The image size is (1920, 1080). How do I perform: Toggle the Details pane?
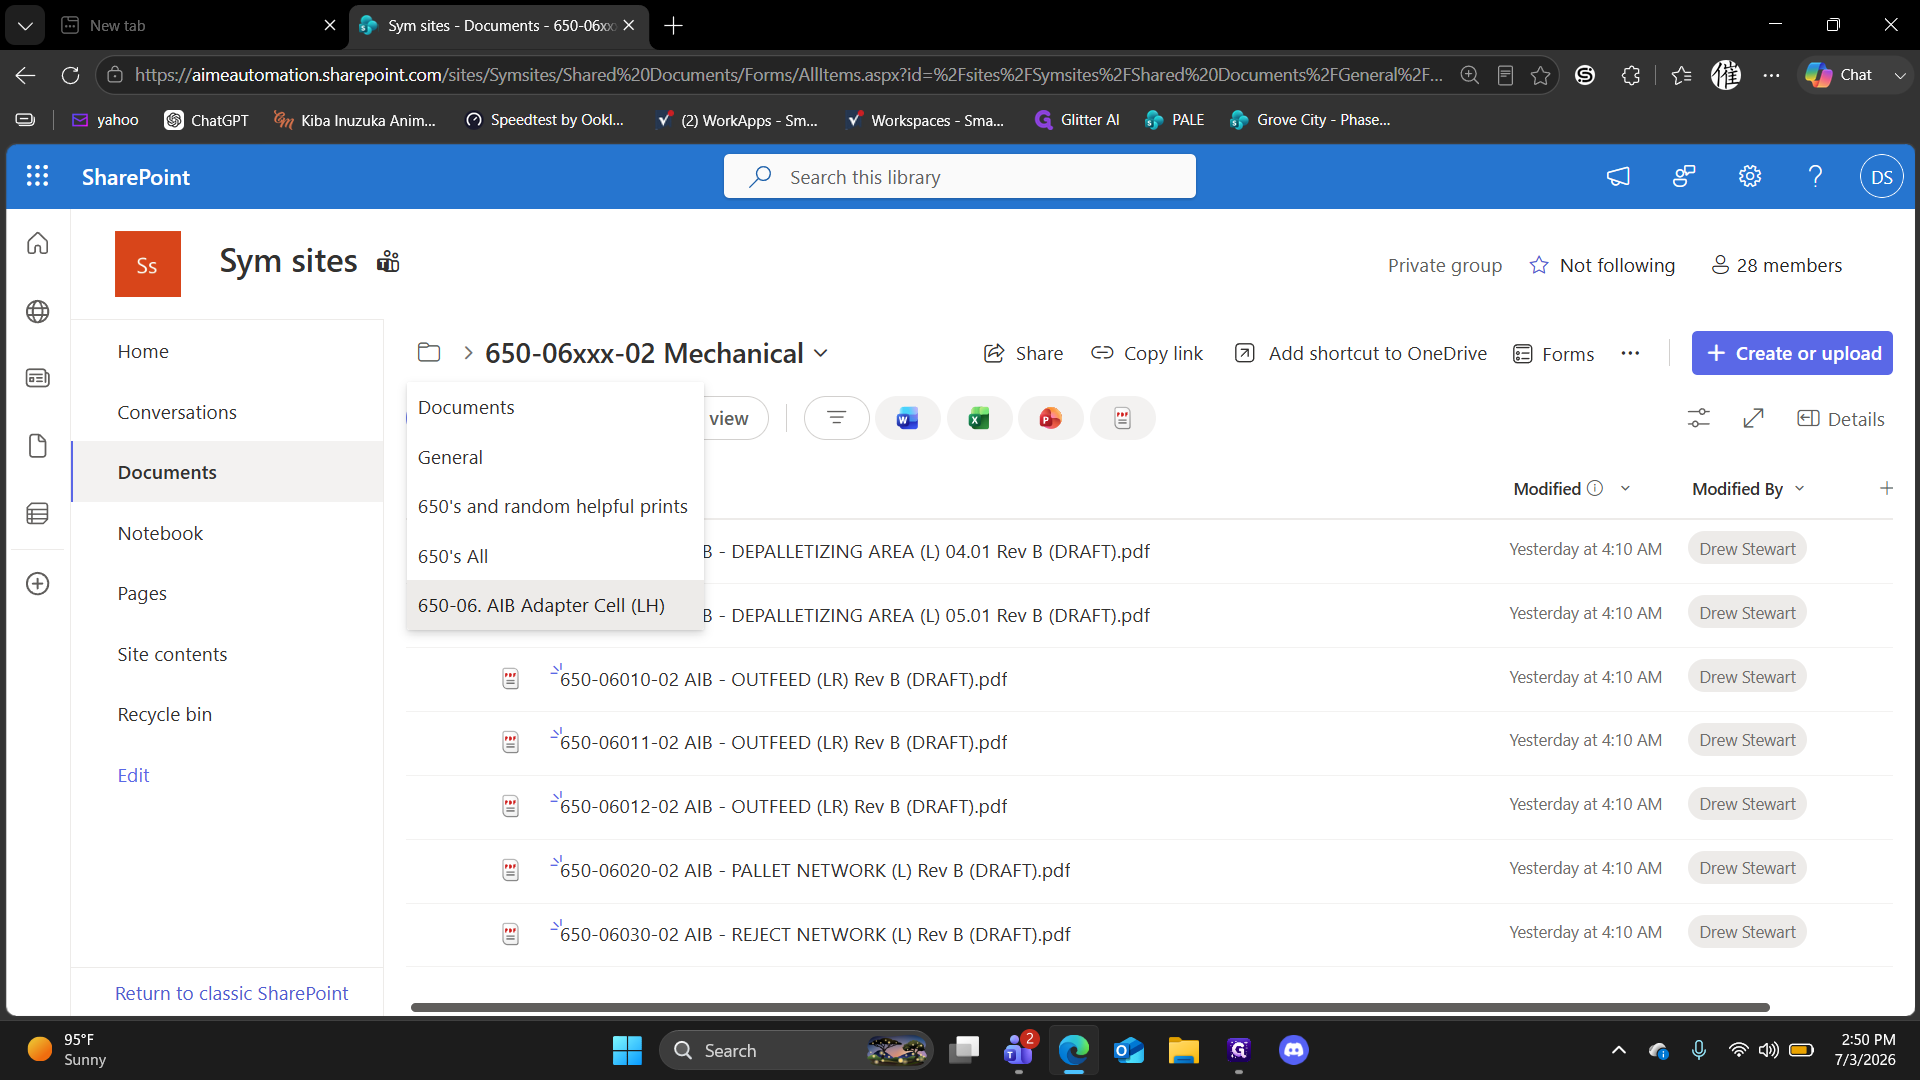pos(1841,418)
